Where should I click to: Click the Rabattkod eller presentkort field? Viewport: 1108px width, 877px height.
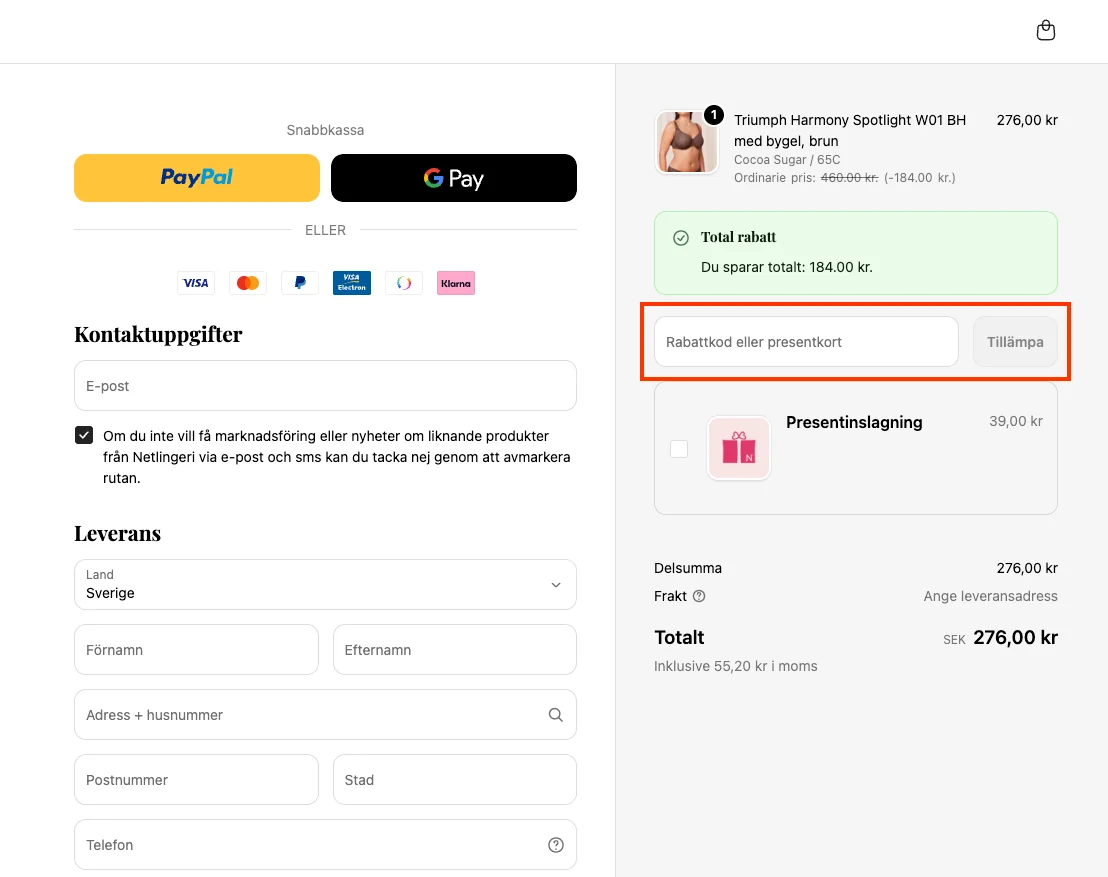click(x=806, y=342)
